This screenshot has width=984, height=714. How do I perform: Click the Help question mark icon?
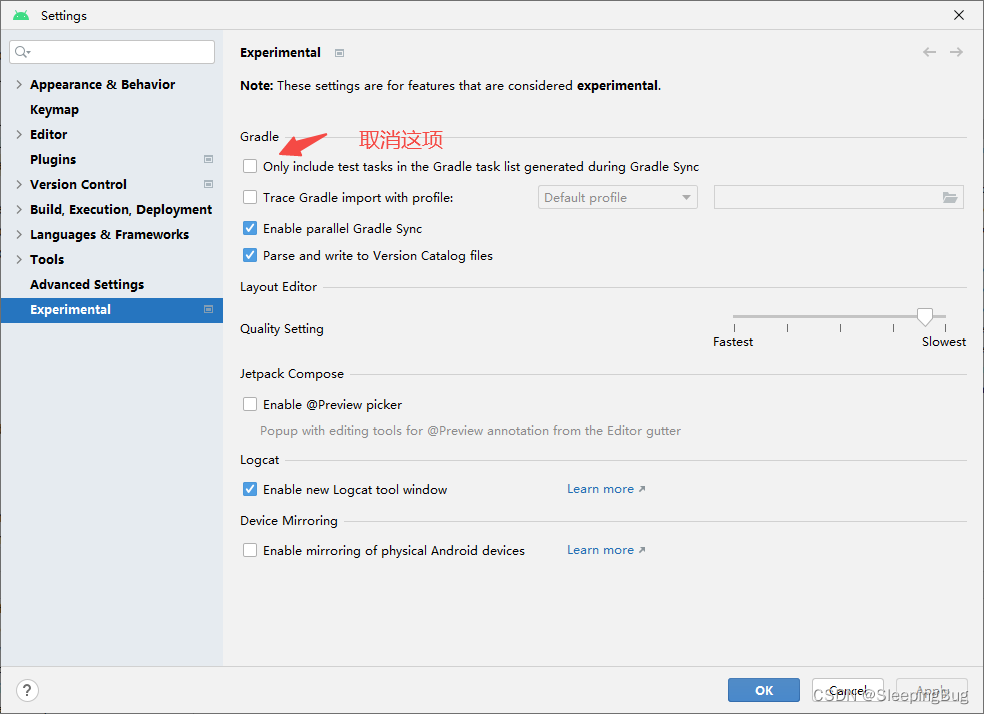click(x=26, y=690)
